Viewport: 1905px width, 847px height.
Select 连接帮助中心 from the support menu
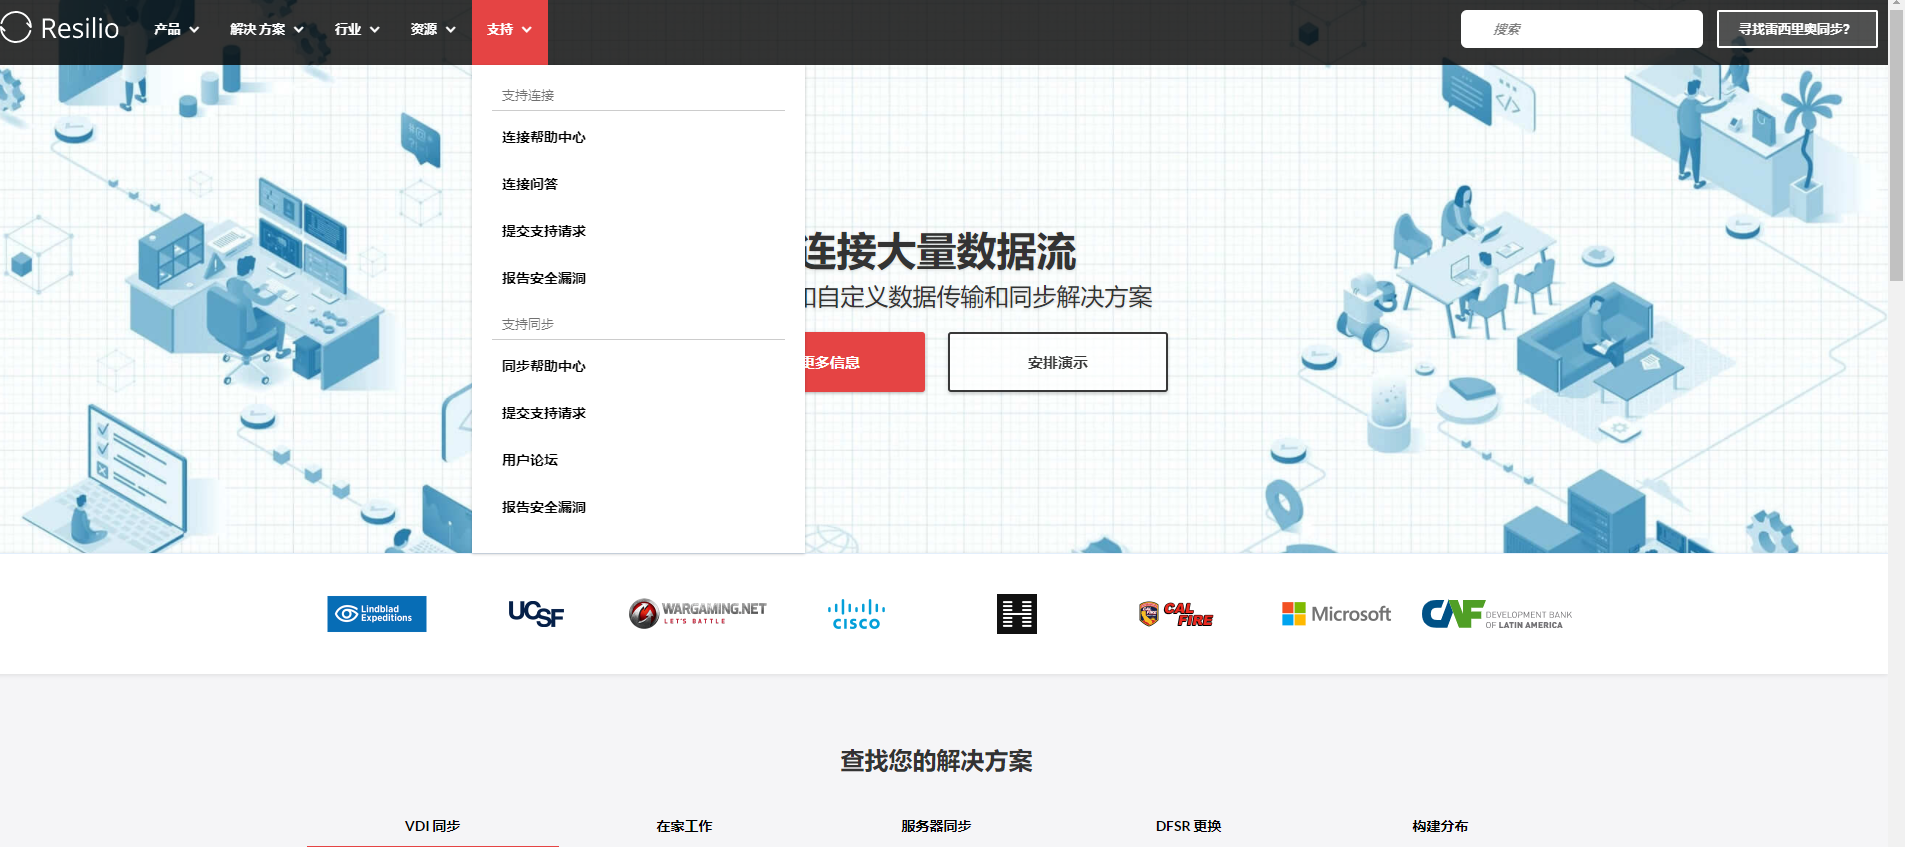544,137
